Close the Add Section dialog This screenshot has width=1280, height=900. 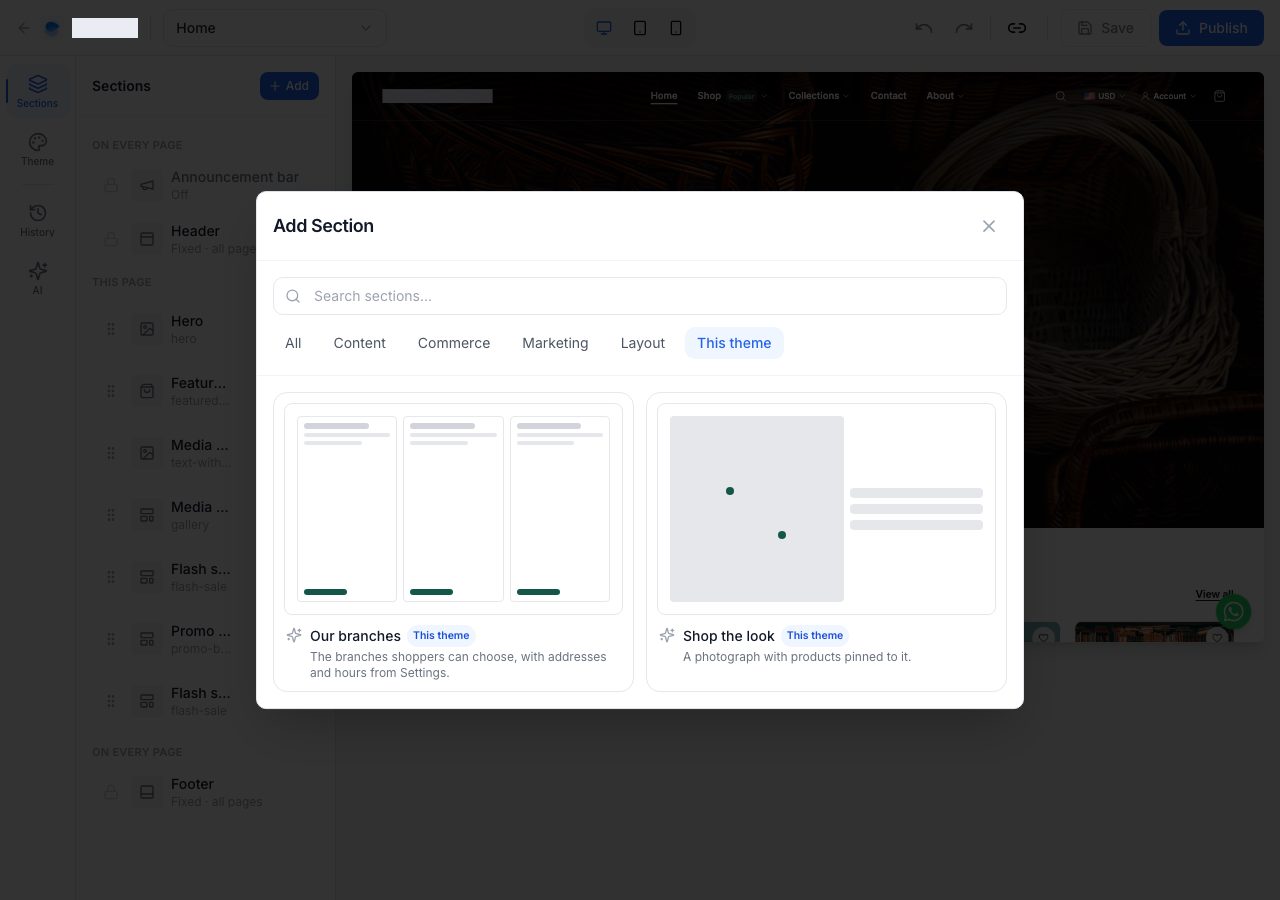click(989, 226)
